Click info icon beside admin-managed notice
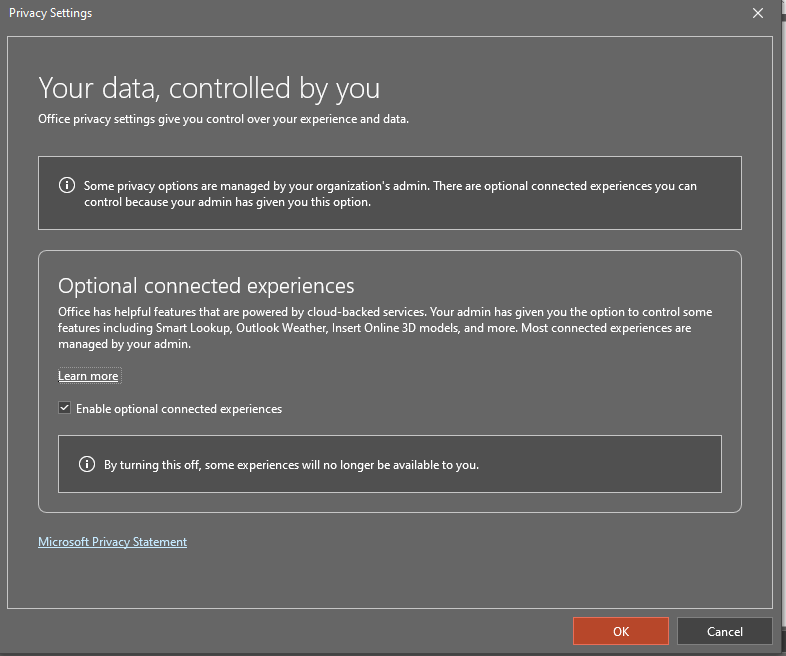786x656 pixels. (x=67, y=185)
